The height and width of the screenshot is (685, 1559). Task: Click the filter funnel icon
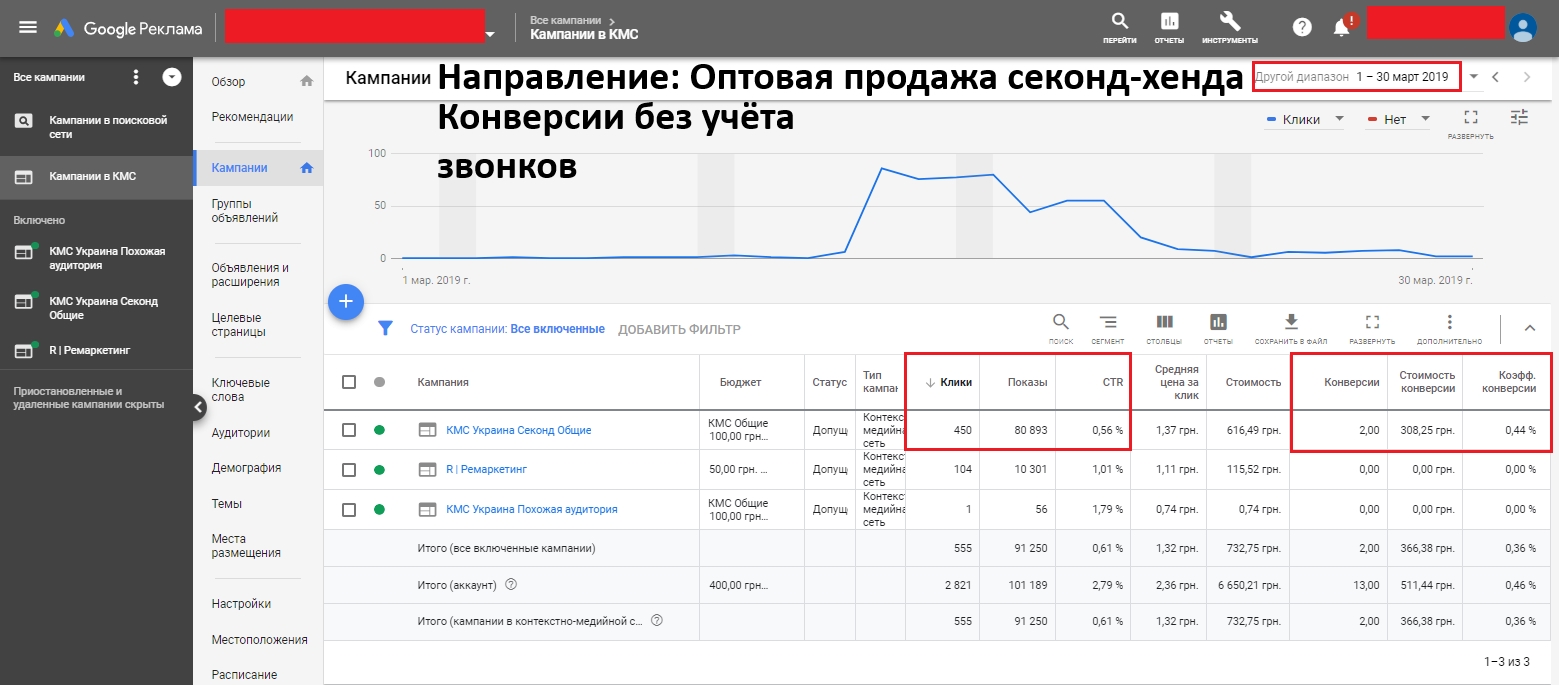tap(385, 329)
